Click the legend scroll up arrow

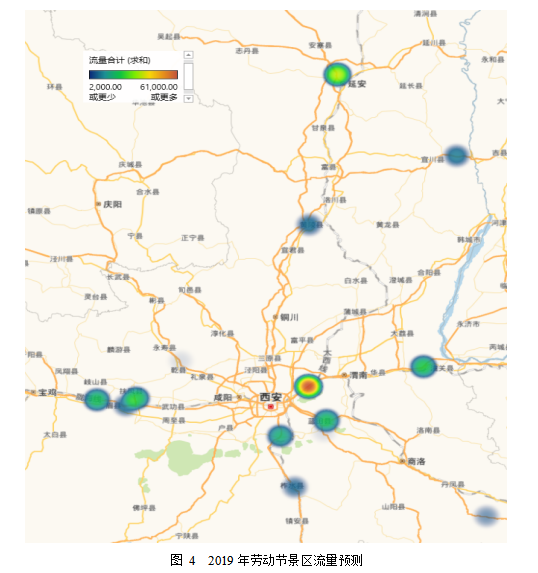click(188, 55)
